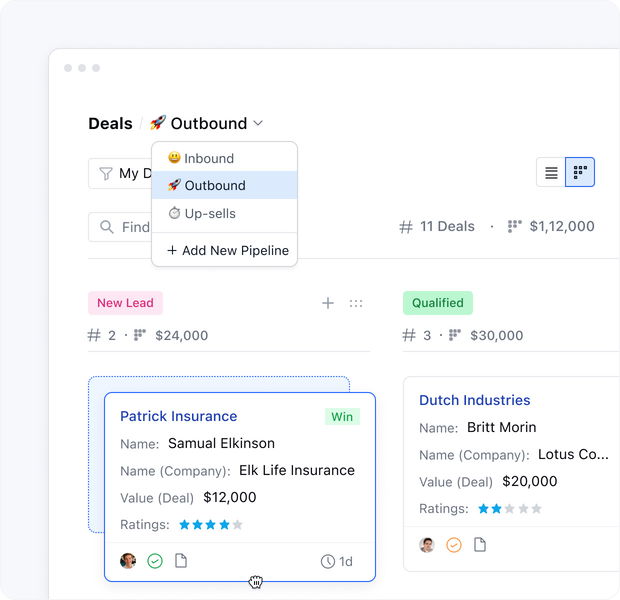
Task: Click the fifth star on Patrick Insurance rating
Action: (237, 524)
